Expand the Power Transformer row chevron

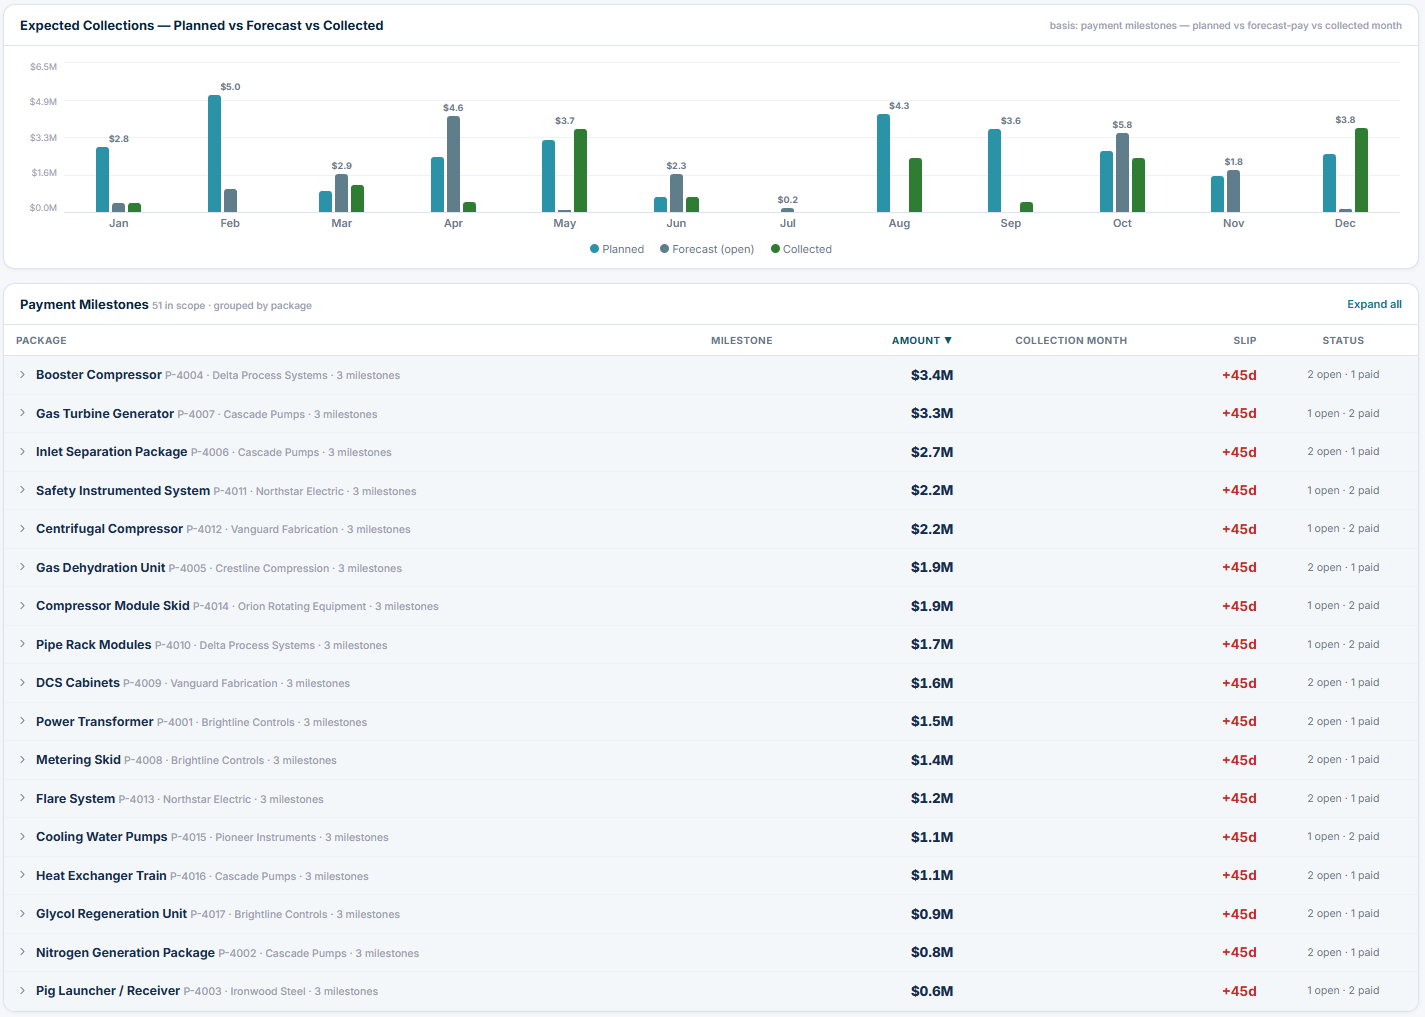point(22,721)
